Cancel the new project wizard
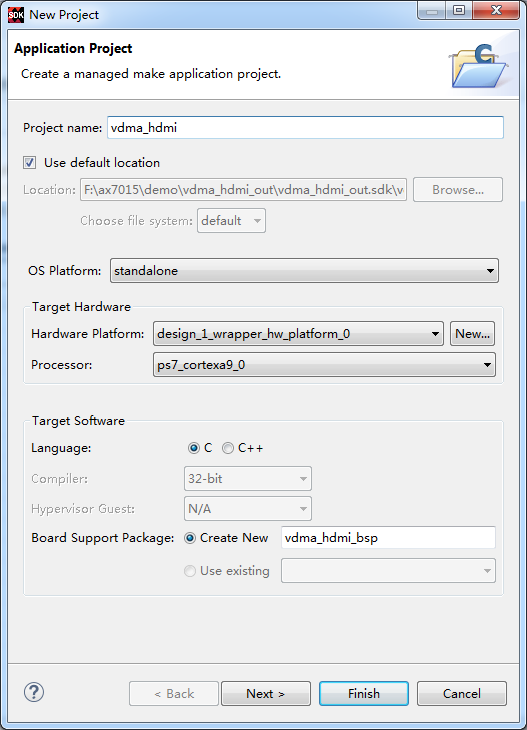Viewport: 527px width, 730px height. pos(462,694)
